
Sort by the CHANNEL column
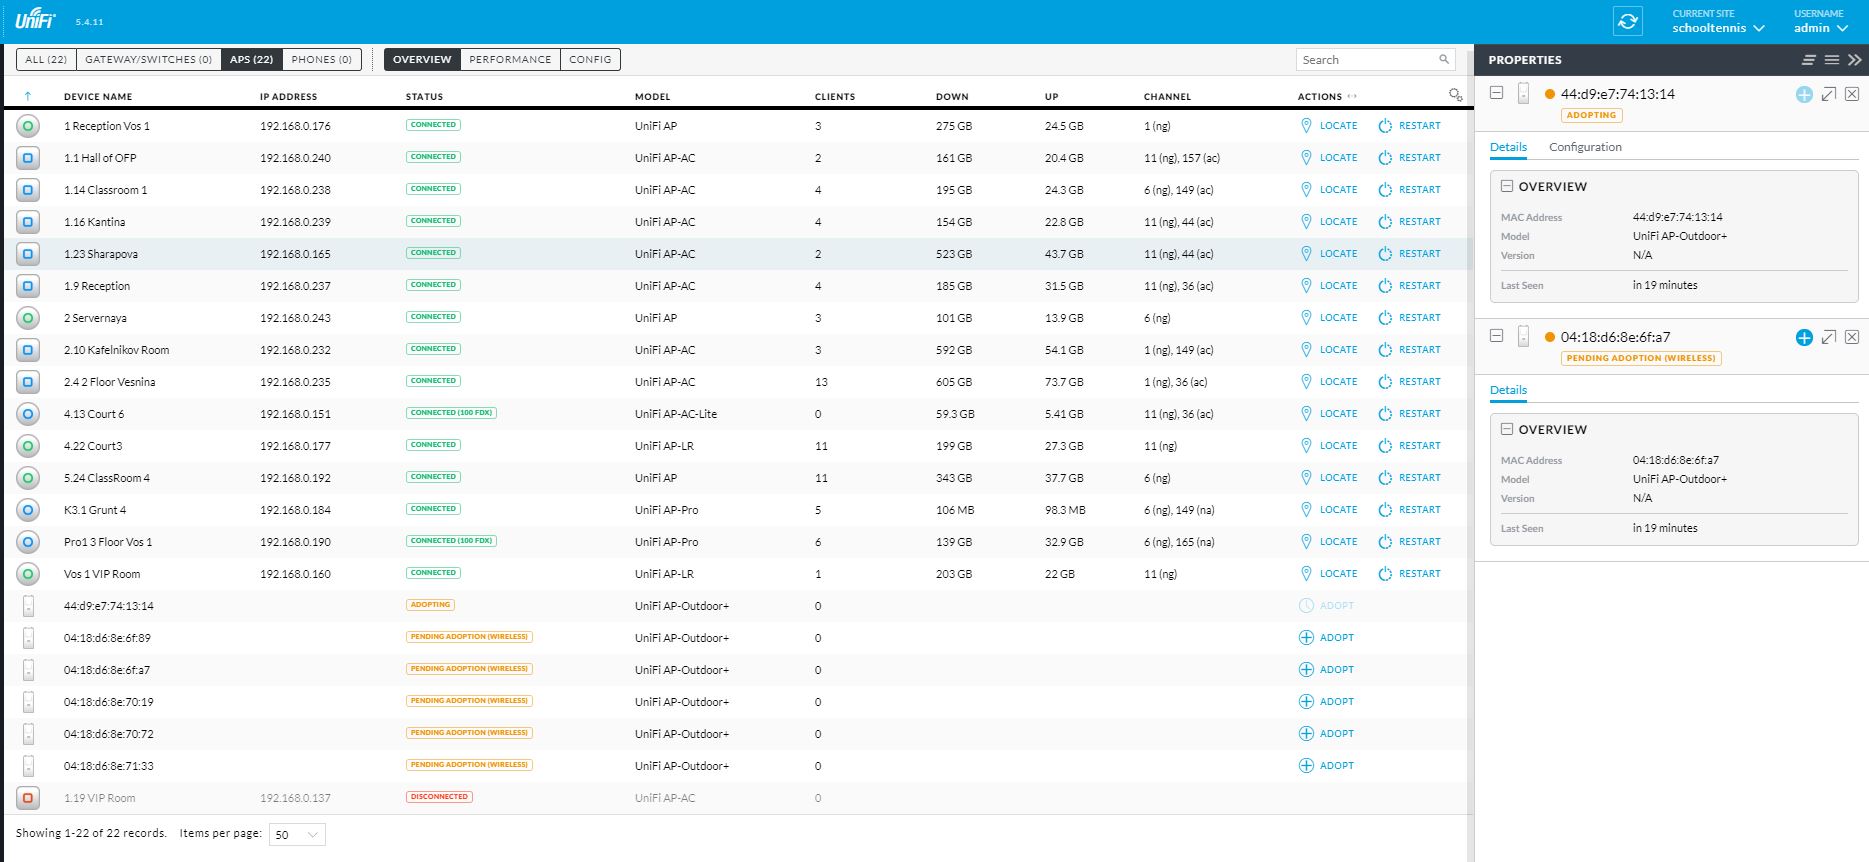[1167, 97]
